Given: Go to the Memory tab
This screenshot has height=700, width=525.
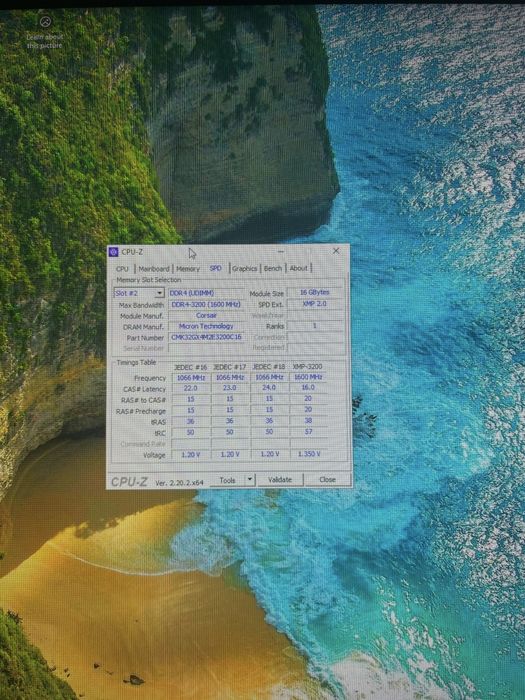Looking at the screenshot, I should (188, 269).
